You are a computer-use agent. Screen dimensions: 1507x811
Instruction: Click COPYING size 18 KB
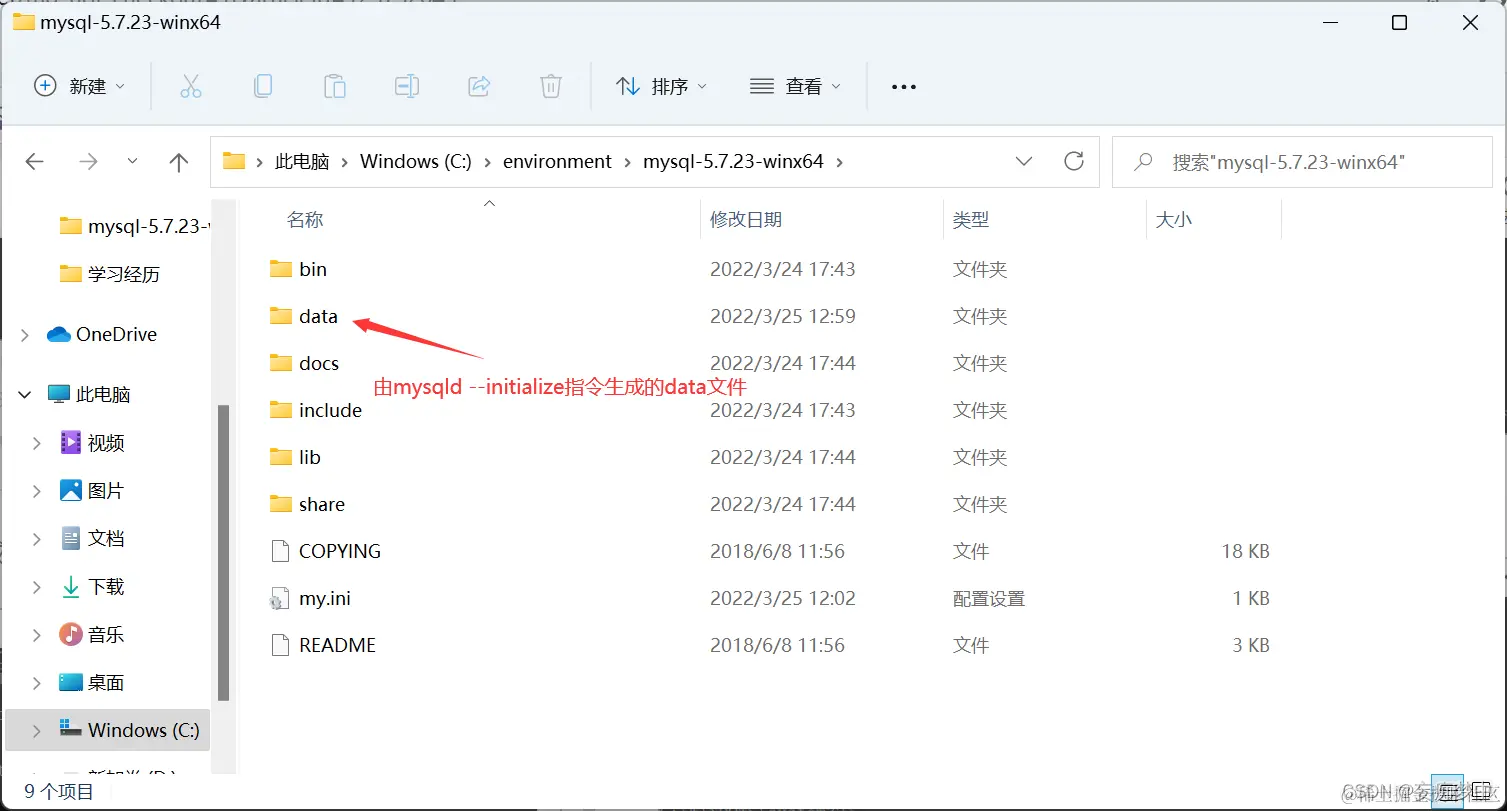click(x=1245, y=551)
